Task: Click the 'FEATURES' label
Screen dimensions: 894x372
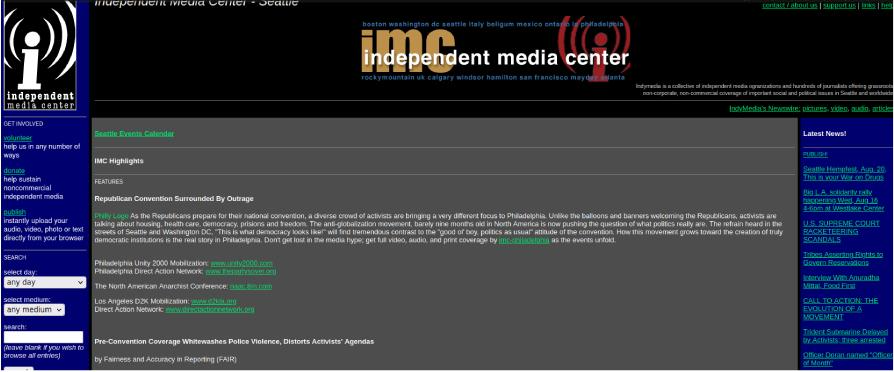Action: point(108,182)
